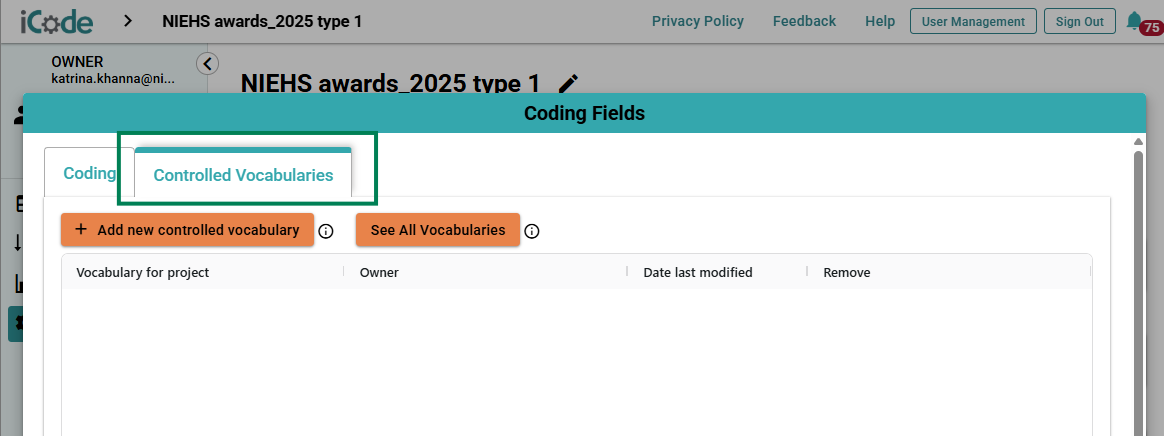Open User Management

973,22
